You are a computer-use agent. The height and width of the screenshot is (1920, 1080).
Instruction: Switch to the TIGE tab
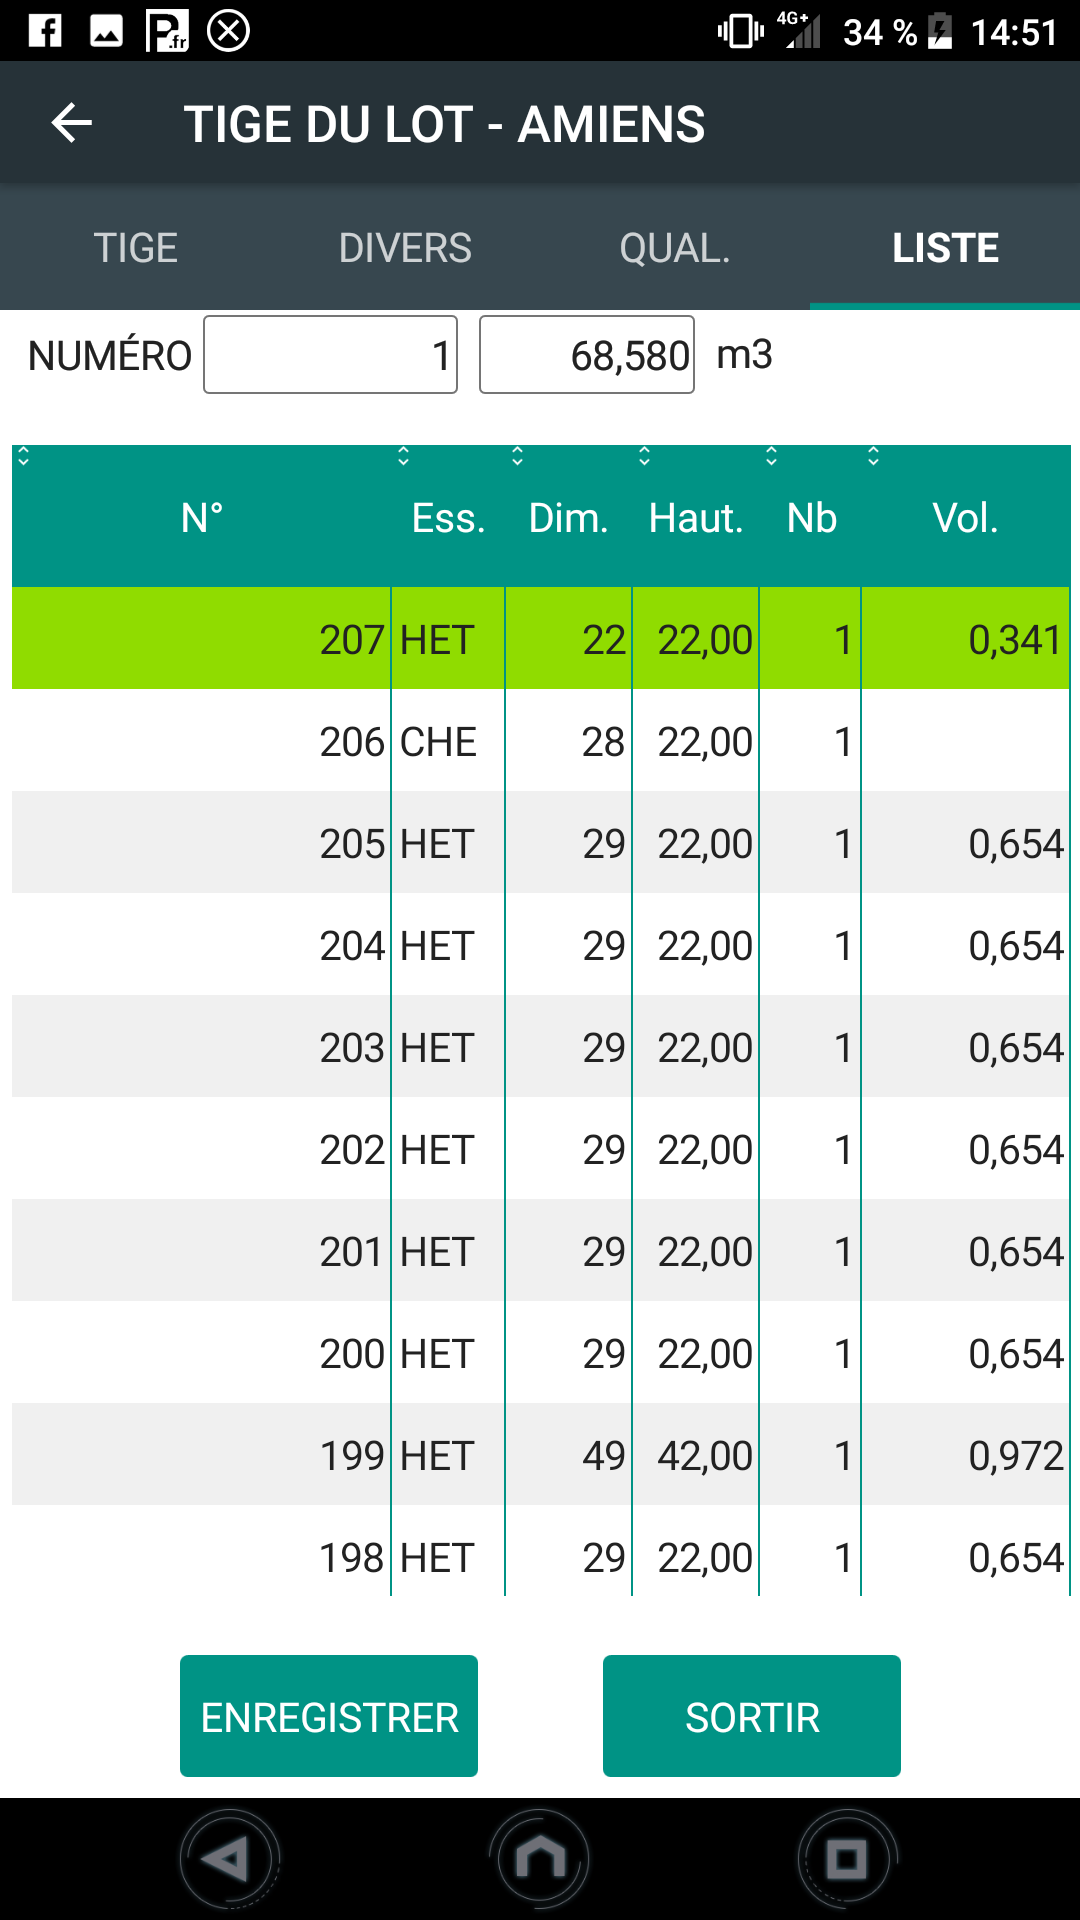click(x=135, y=247)
